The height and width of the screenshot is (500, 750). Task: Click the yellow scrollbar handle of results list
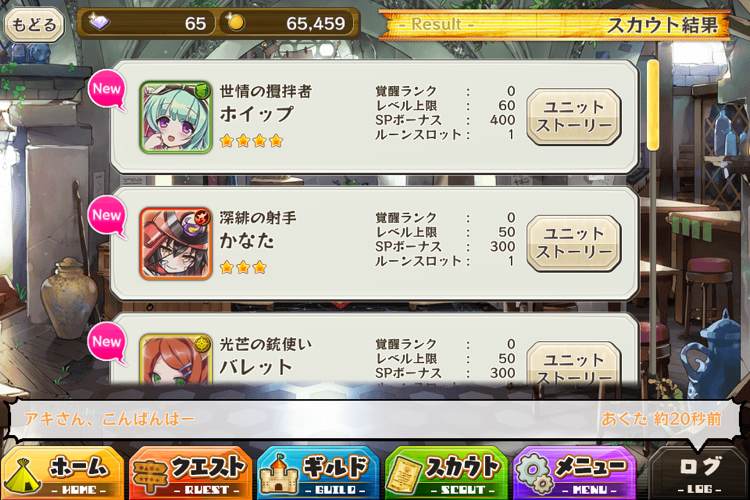point(652,105)
